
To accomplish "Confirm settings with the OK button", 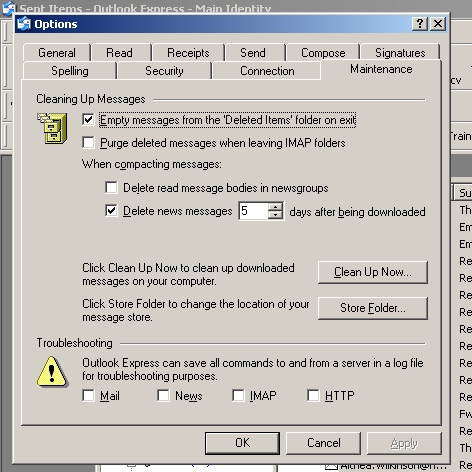I will [242, 443].
